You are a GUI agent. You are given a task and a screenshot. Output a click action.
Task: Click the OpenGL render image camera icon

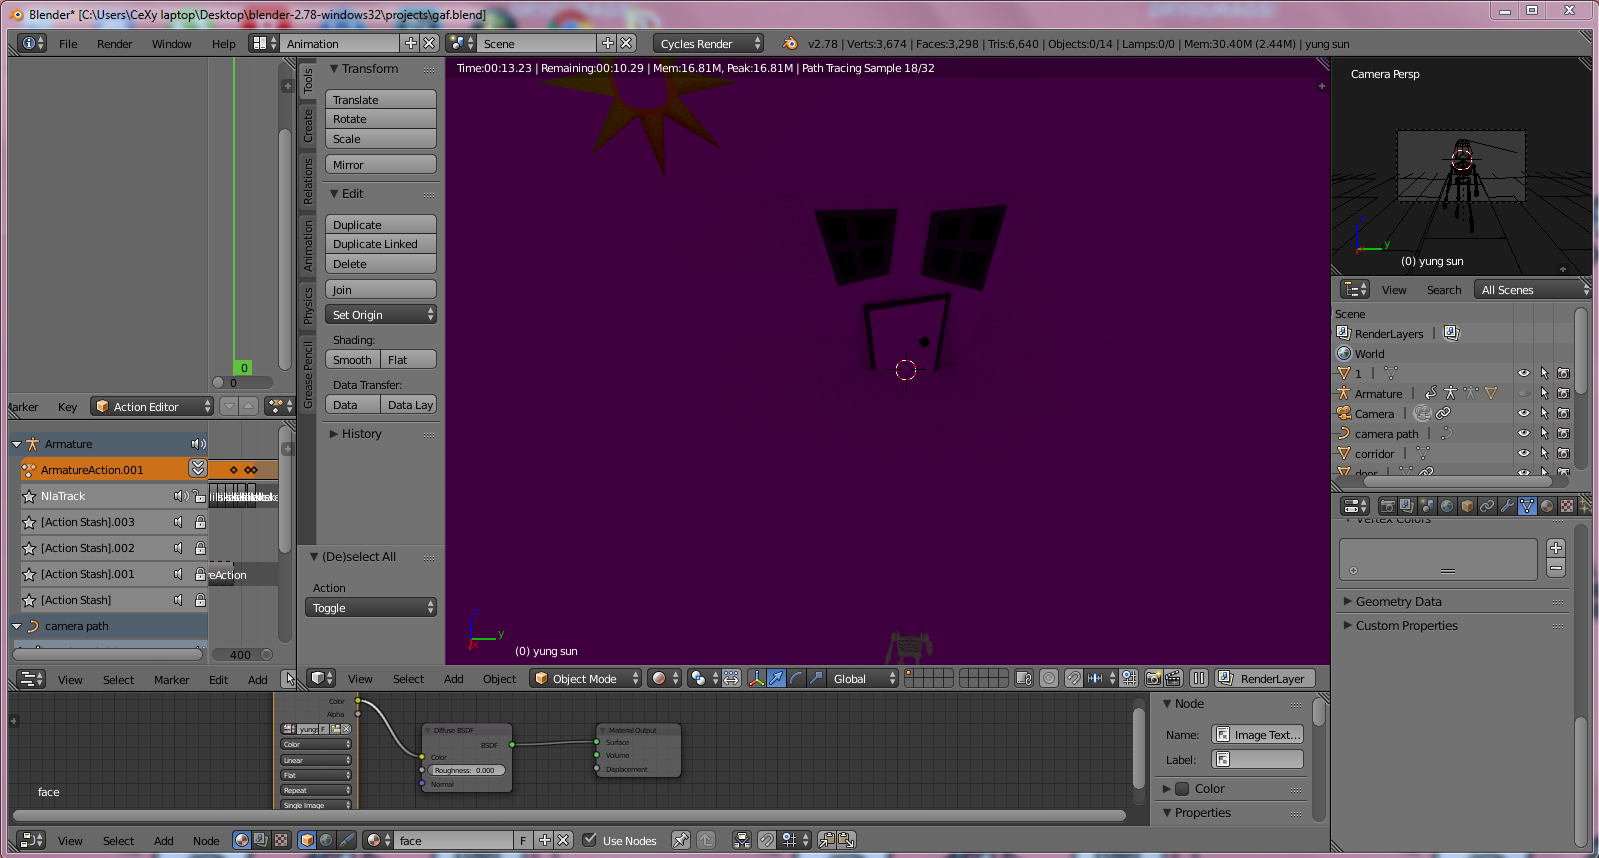pos(1153,678)
